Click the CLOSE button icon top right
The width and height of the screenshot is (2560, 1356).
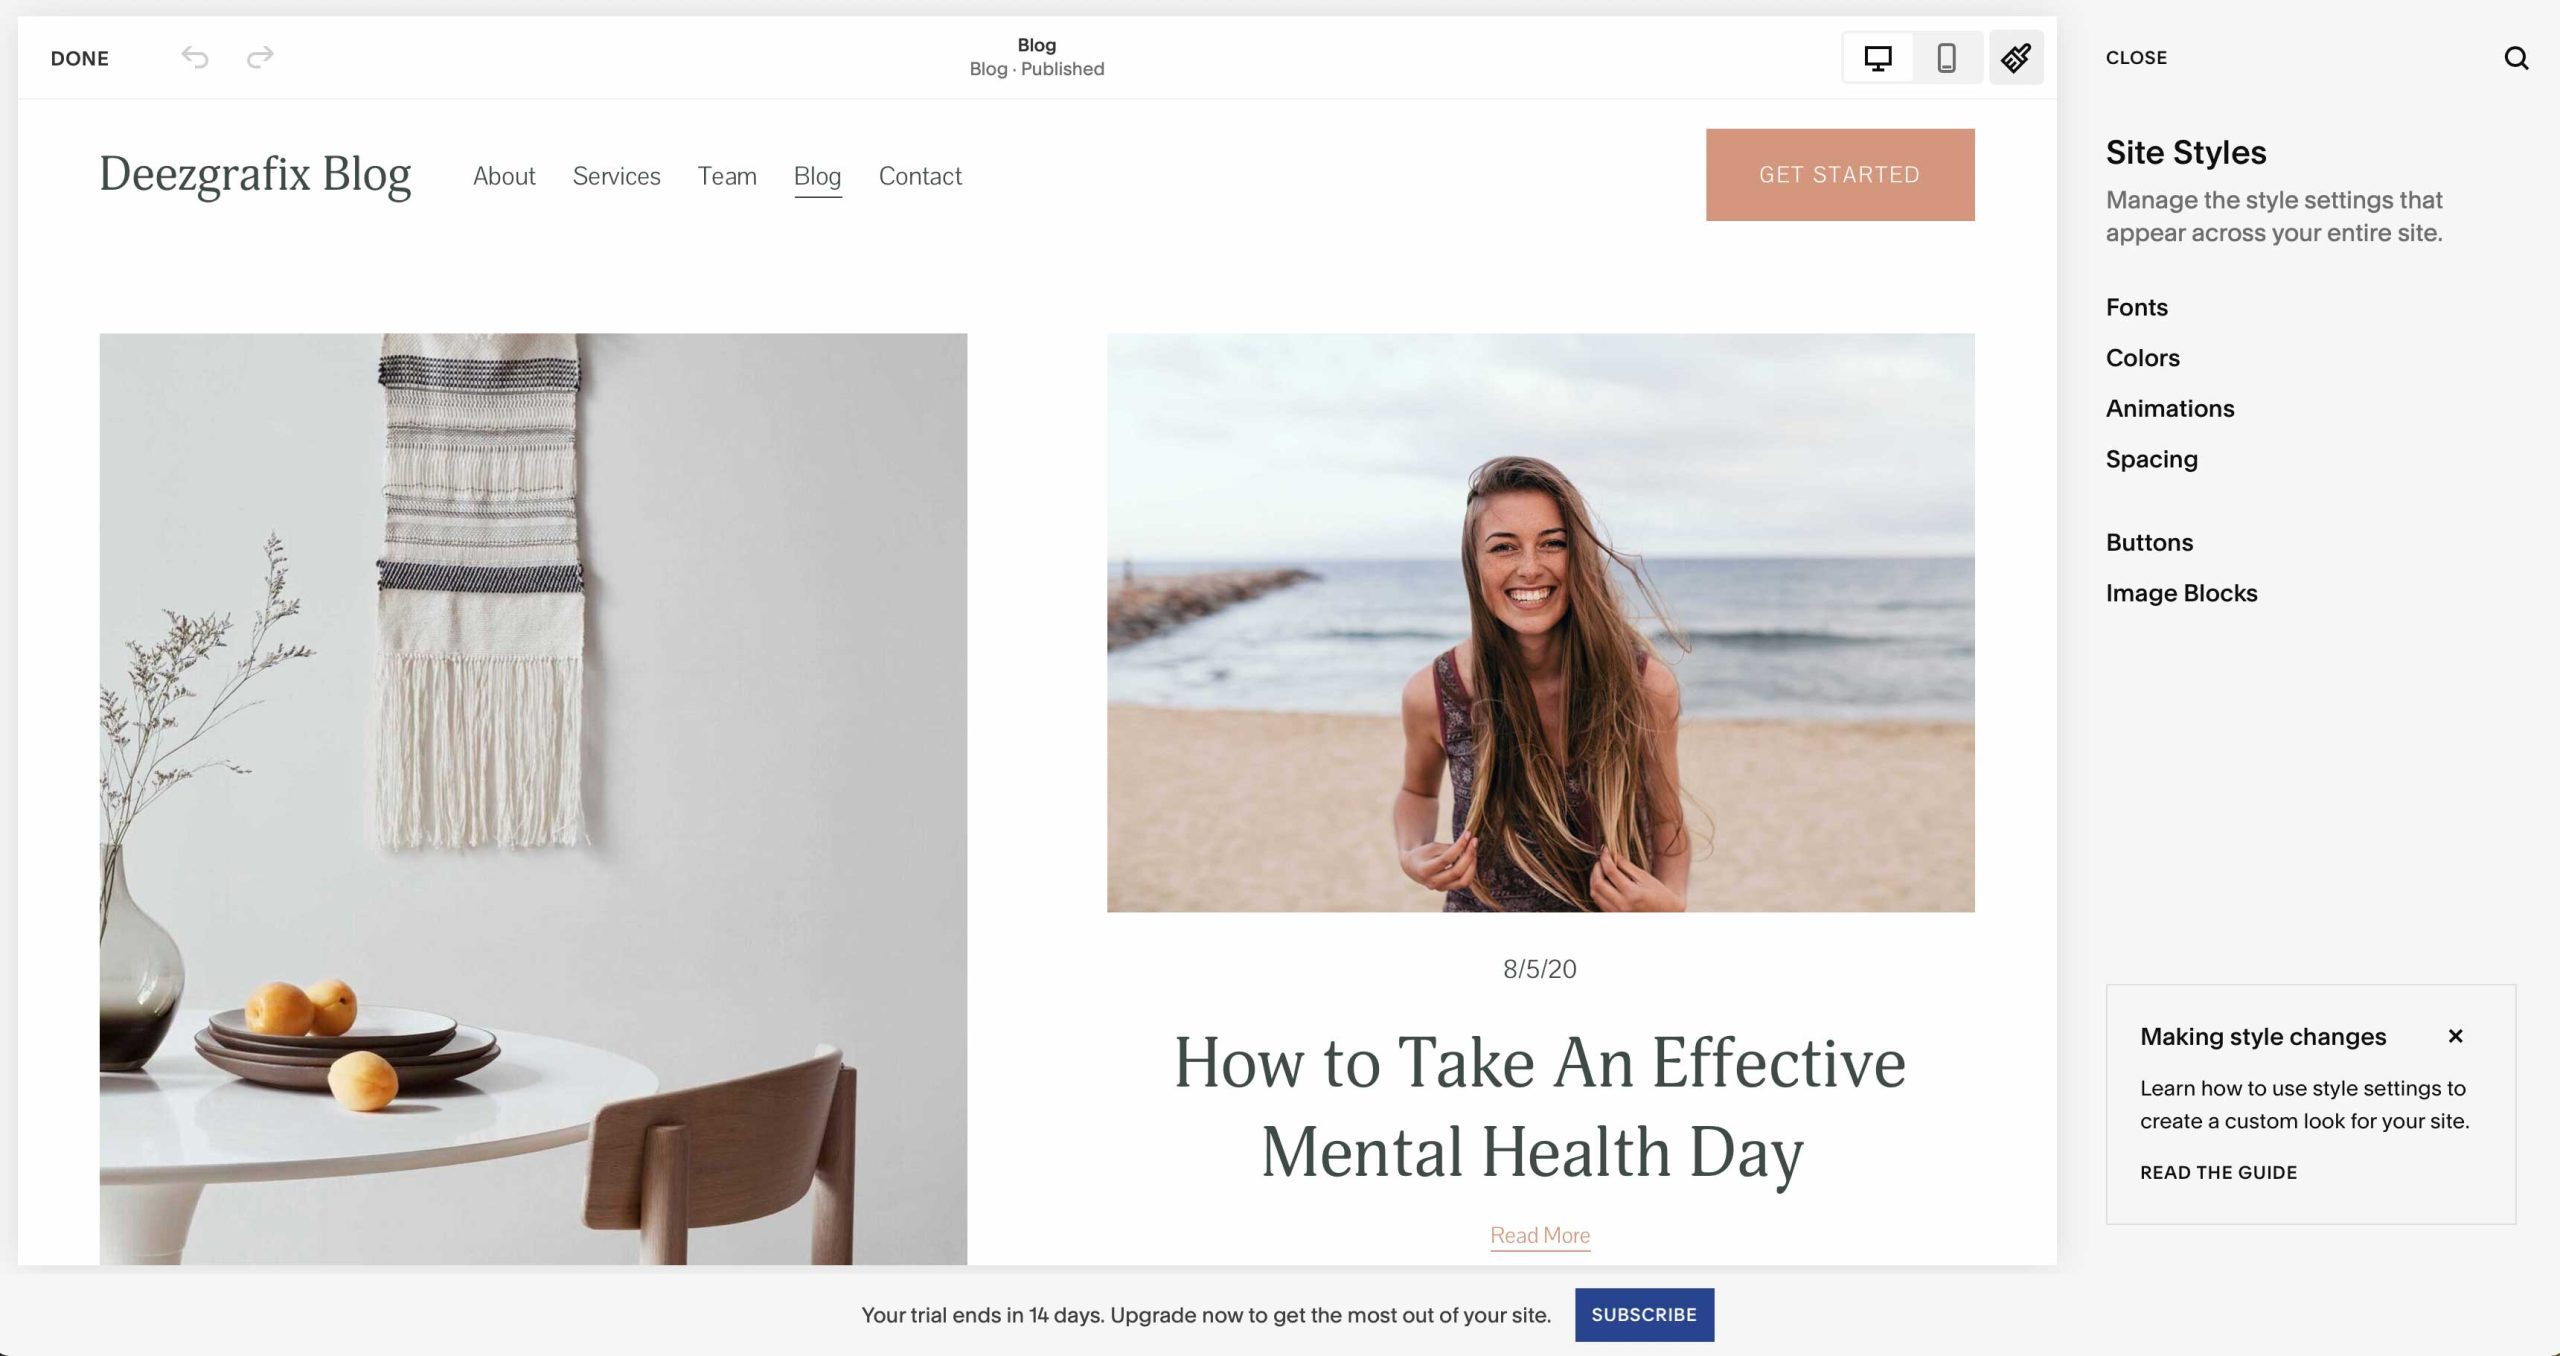pyautogui.click(x=2137, y=56)
